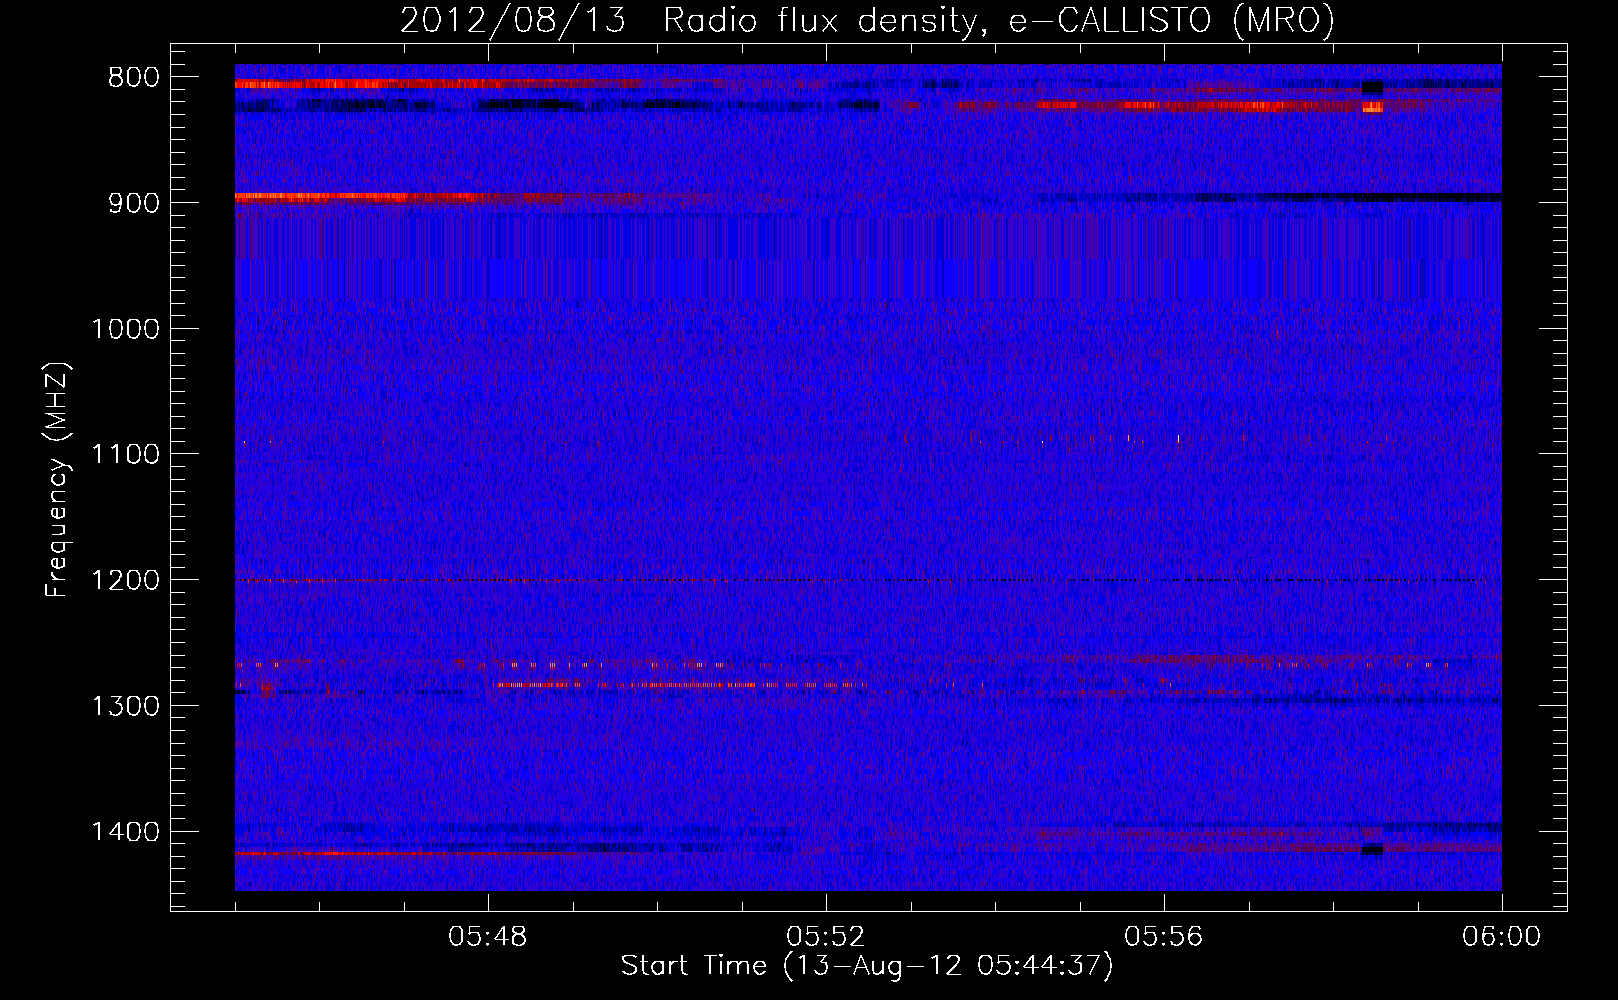Click the 05:56 time tick label
Viewport: 1618px width, 1000px height.
(x=1164, y=937)
